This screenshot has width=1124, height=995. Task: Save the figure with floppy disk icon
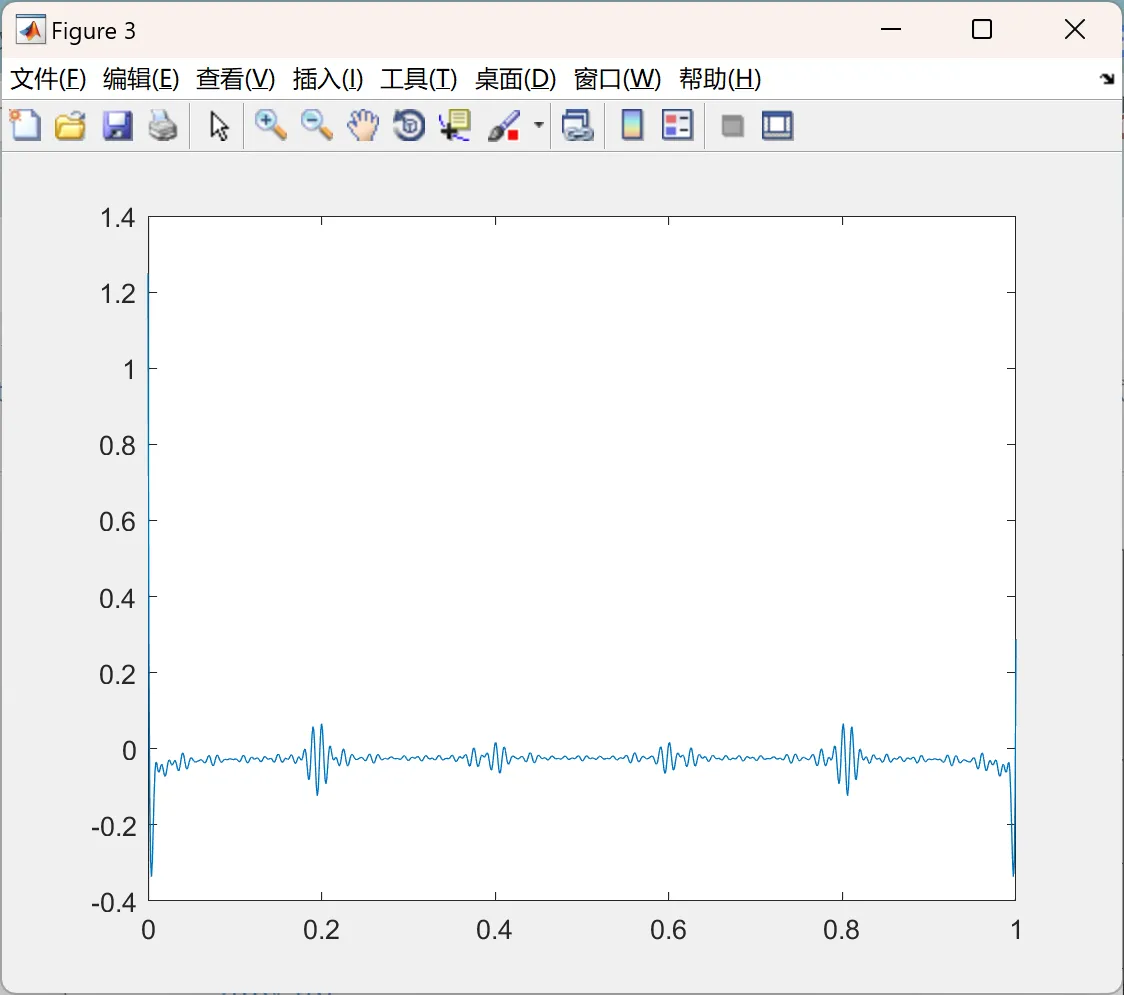pos(117,125)
